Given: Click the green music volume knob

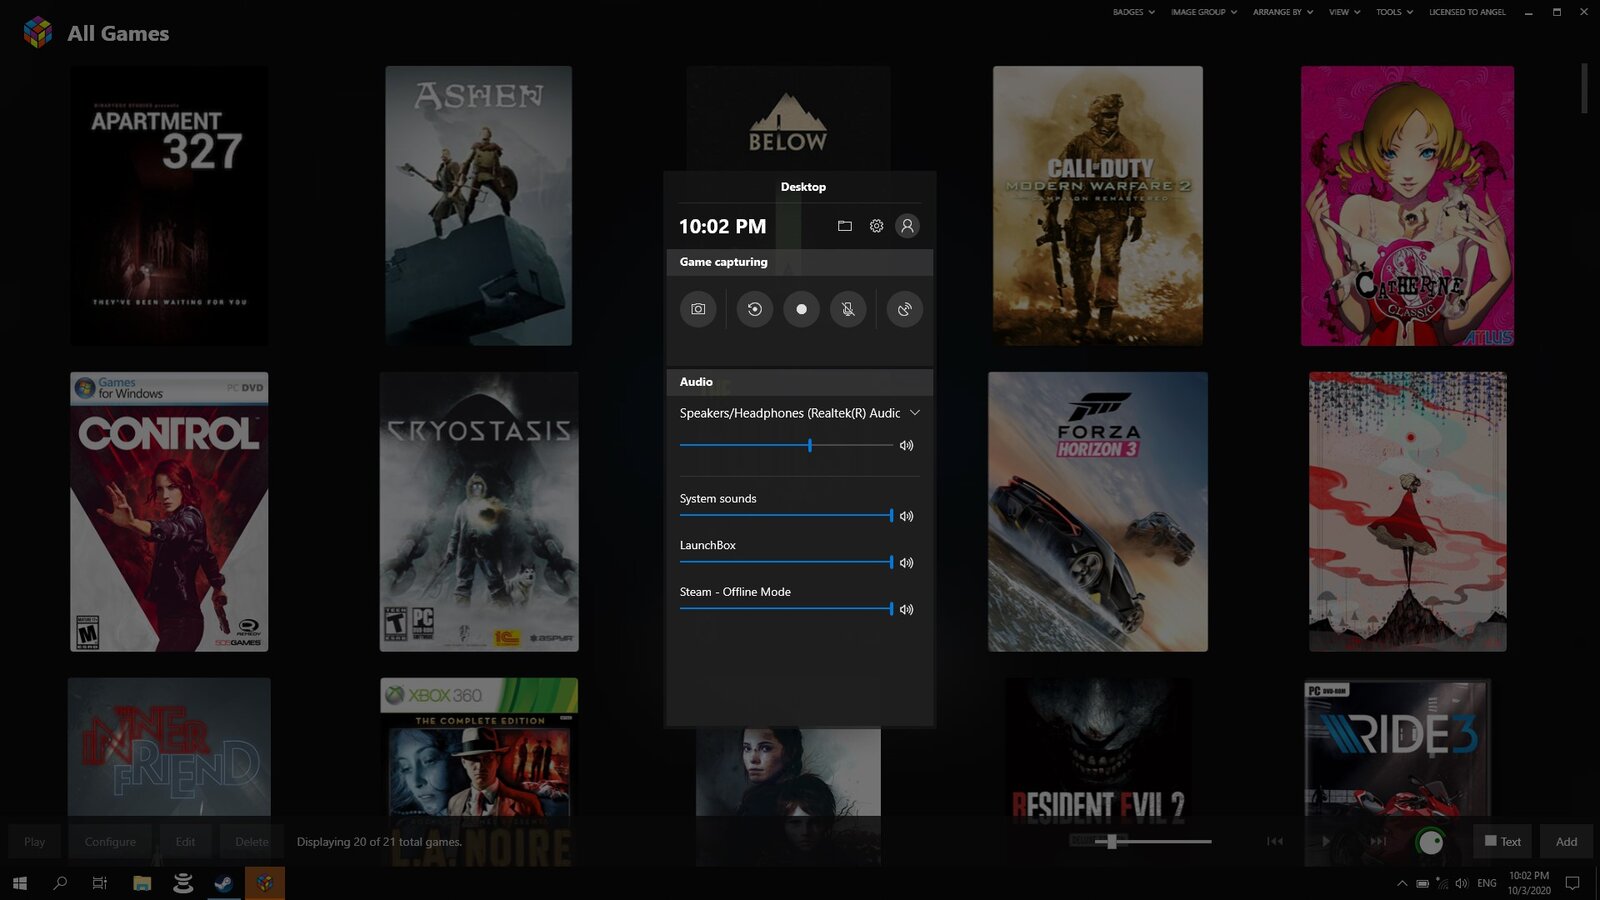Looking at the screenshot, I should 1431,842.
